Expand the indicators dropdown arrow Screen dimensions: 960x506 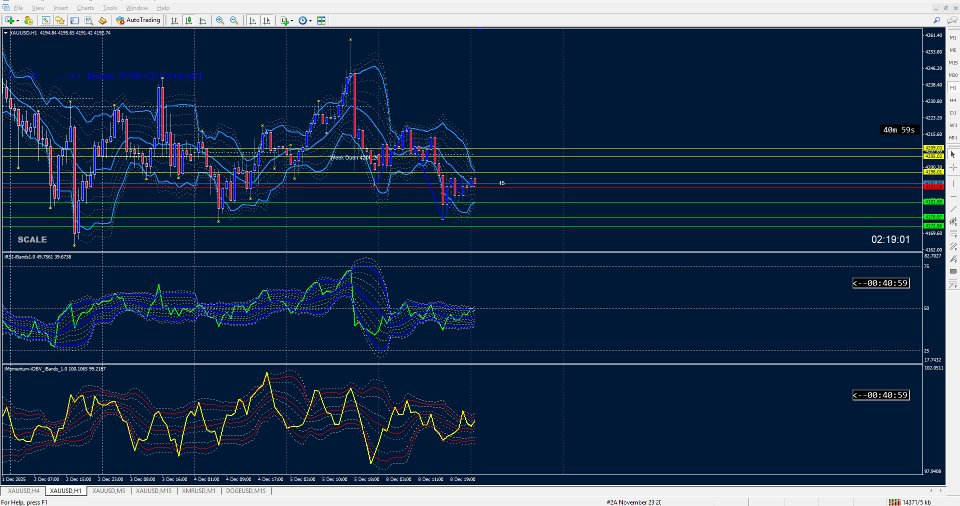pos(292,20)
